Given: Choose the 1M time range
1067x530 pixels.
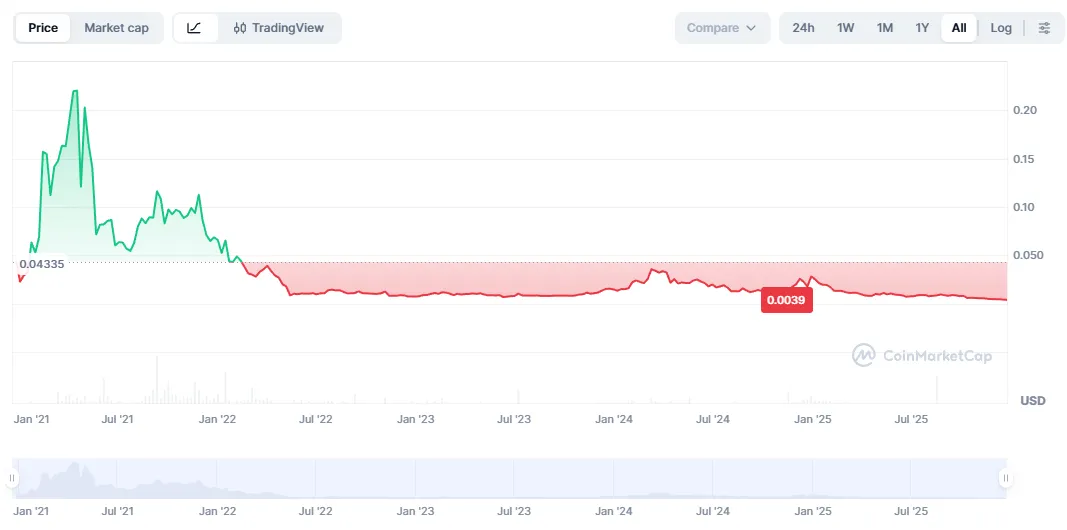Looking at the screenshot, I should (x=884, y=28).
